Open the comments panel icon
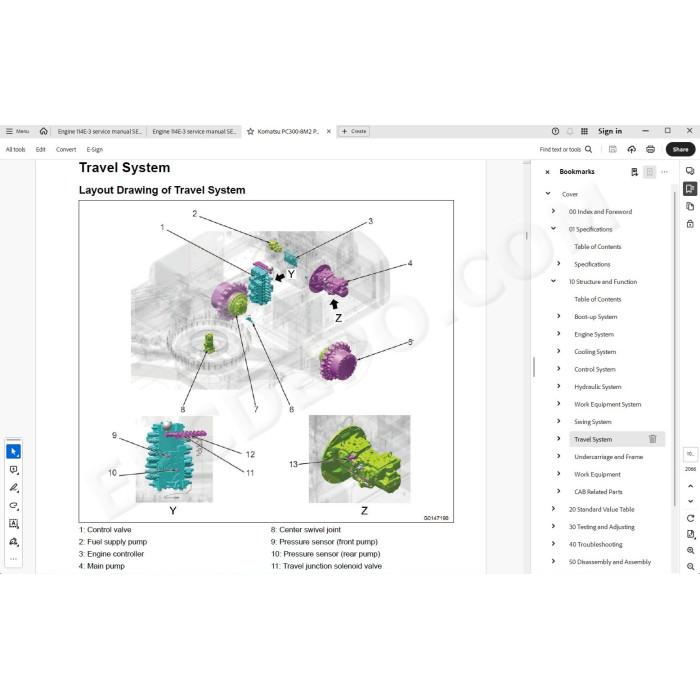Image resolution: width=700 pixels, height=700 pixels. pyautogui.click(x=690, y=171)
